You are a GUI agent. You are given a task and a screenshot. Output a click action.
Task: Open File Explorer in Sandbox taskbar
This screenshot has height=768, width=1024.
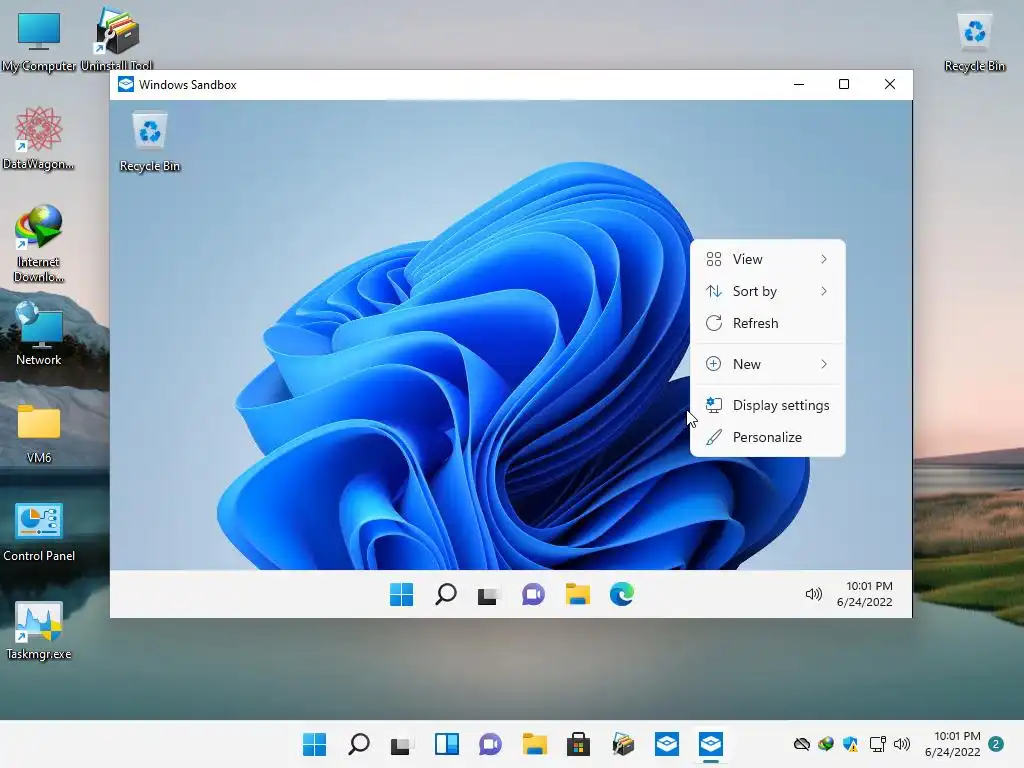click(577, 594)
